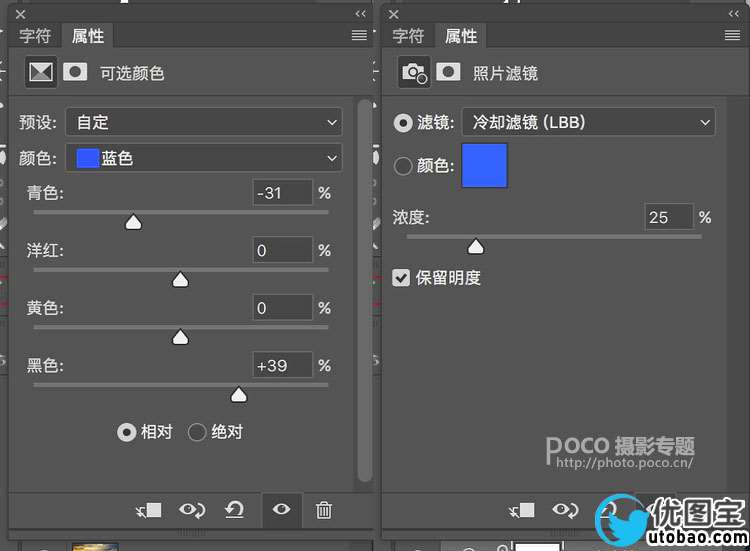Viewport: 750px width, 551px height.
Task: Click the 可选颜色 panel title text
Action: [x=132, y=73]
